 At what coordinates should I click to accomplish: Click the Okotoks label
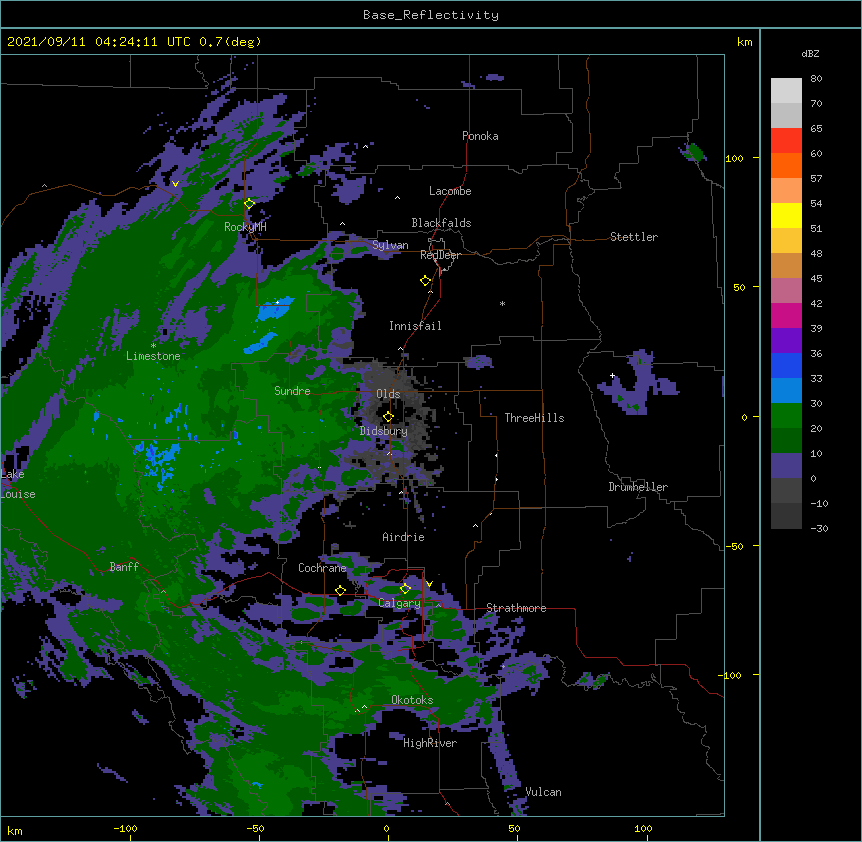coord(412,700)
